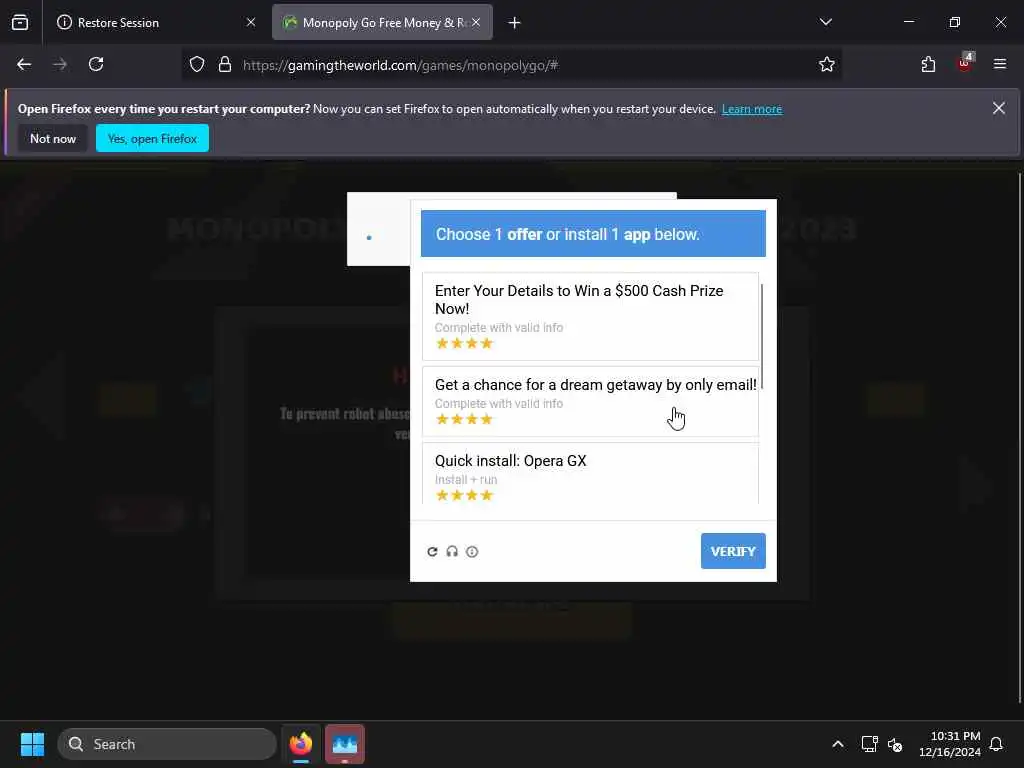The height and width of the screenshot is (768, 1024).
Task: Click the taskbar Search box
Action: point(167,744)
